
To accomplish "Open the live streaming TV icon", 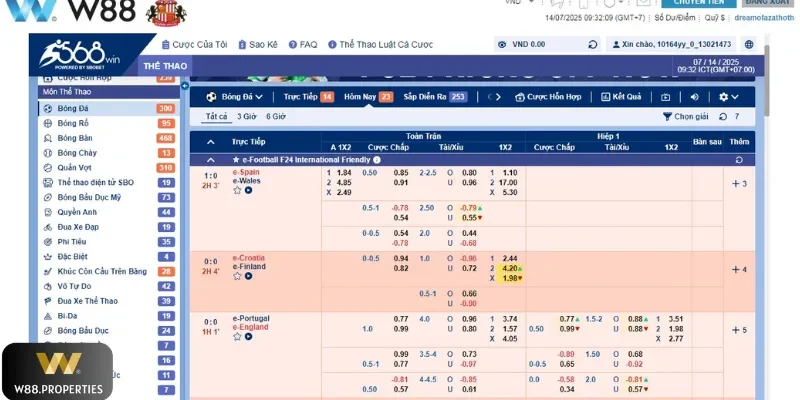I will pyautogui.click(x=665, y=97).
